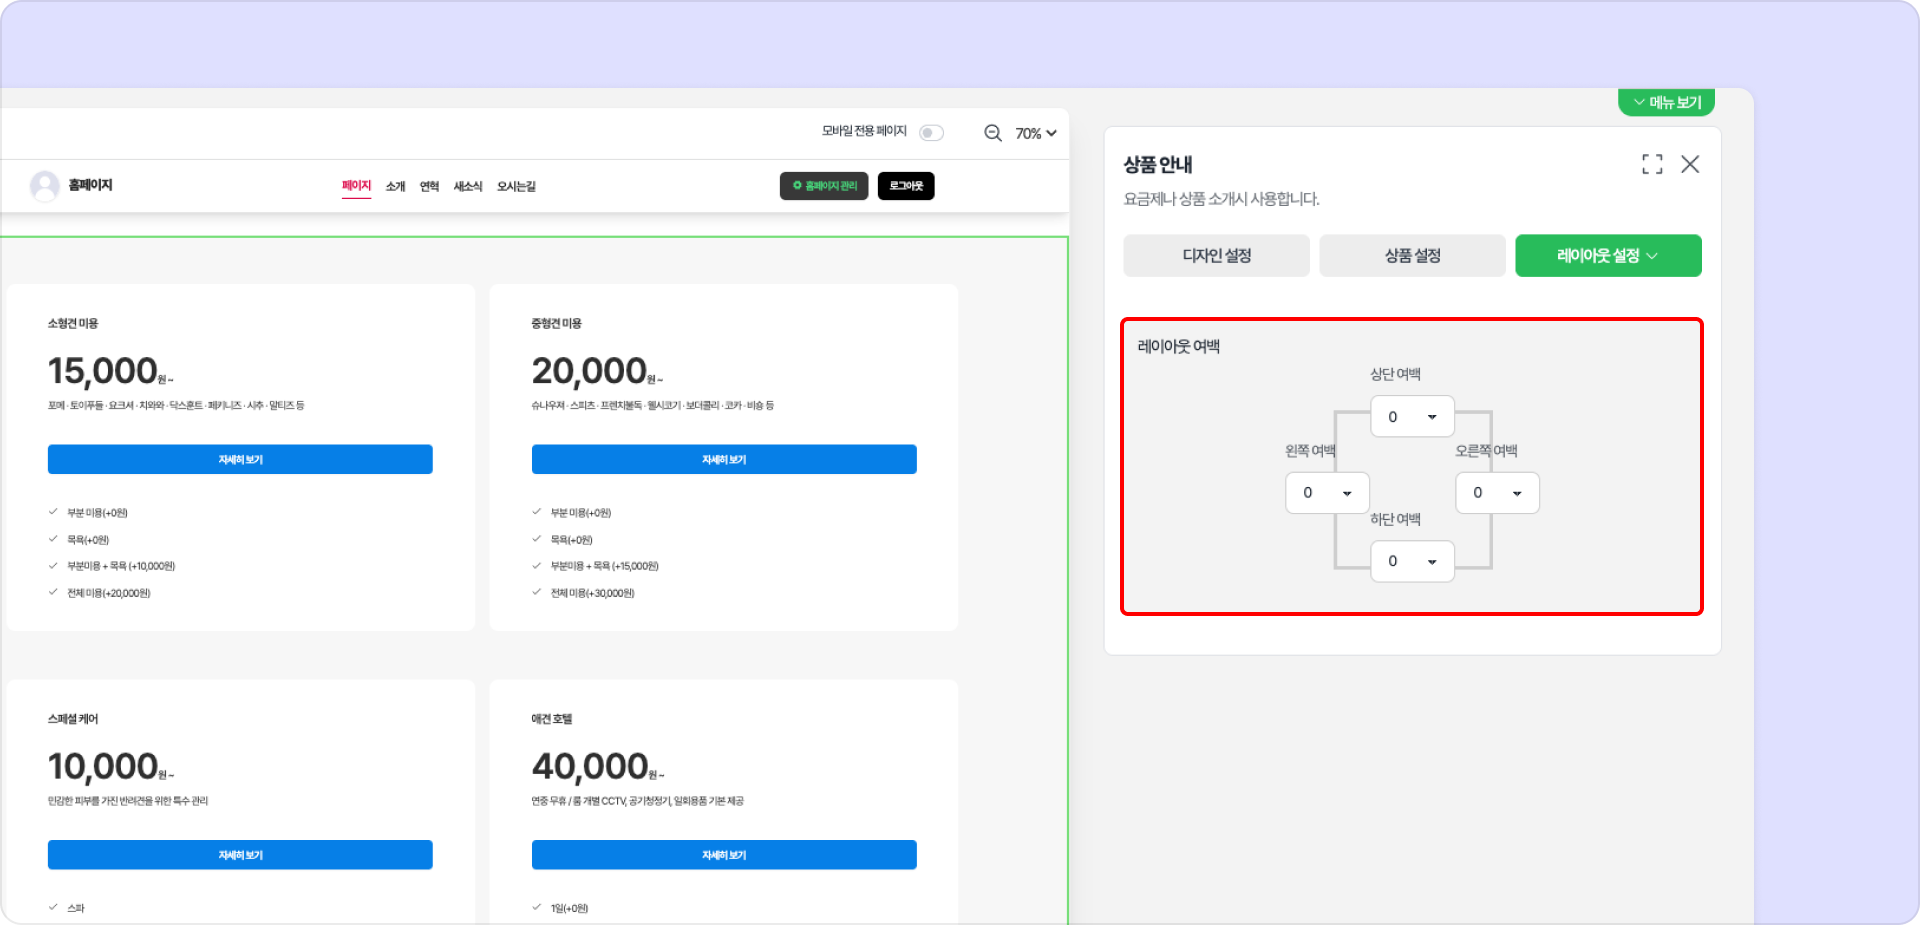Click the 20,000 price text
The width and height of the screenshot is (1920, 925).
click(x=589, y=371)
